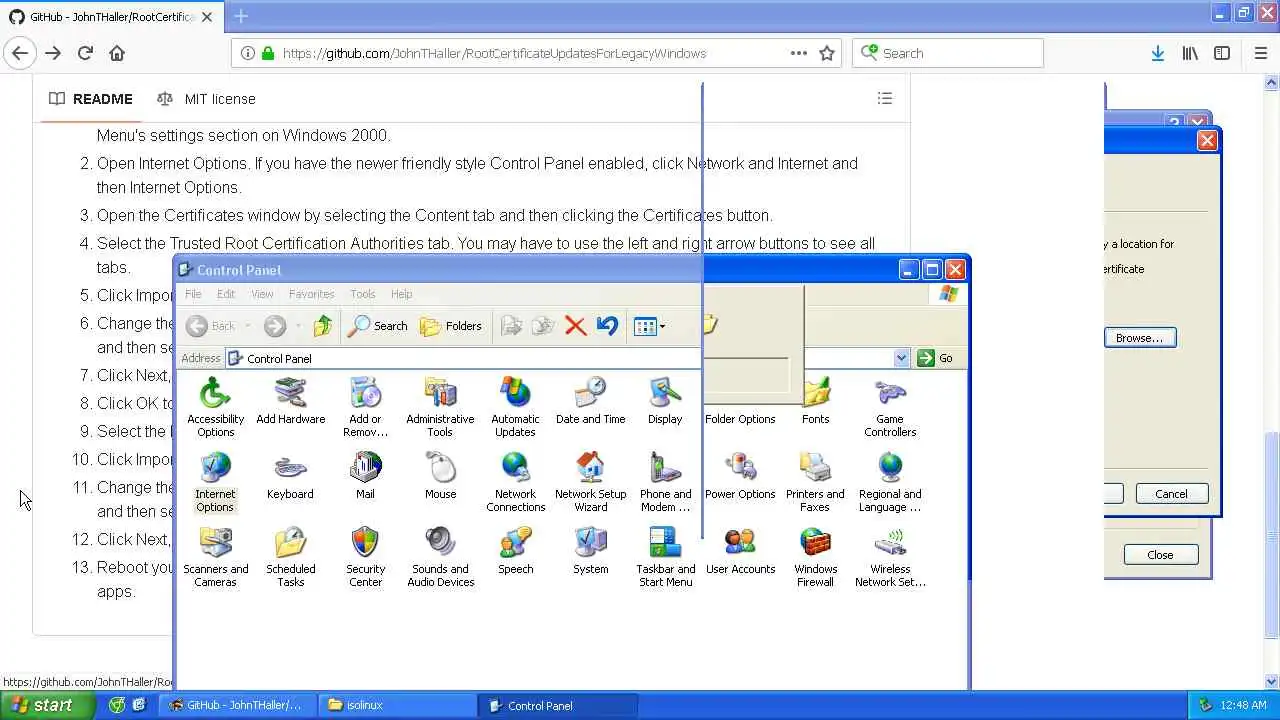Open the Forward button history dropdown arrow
This screenshot has width=1280, height=720.
pyautogui.click(x=297, y=326)
